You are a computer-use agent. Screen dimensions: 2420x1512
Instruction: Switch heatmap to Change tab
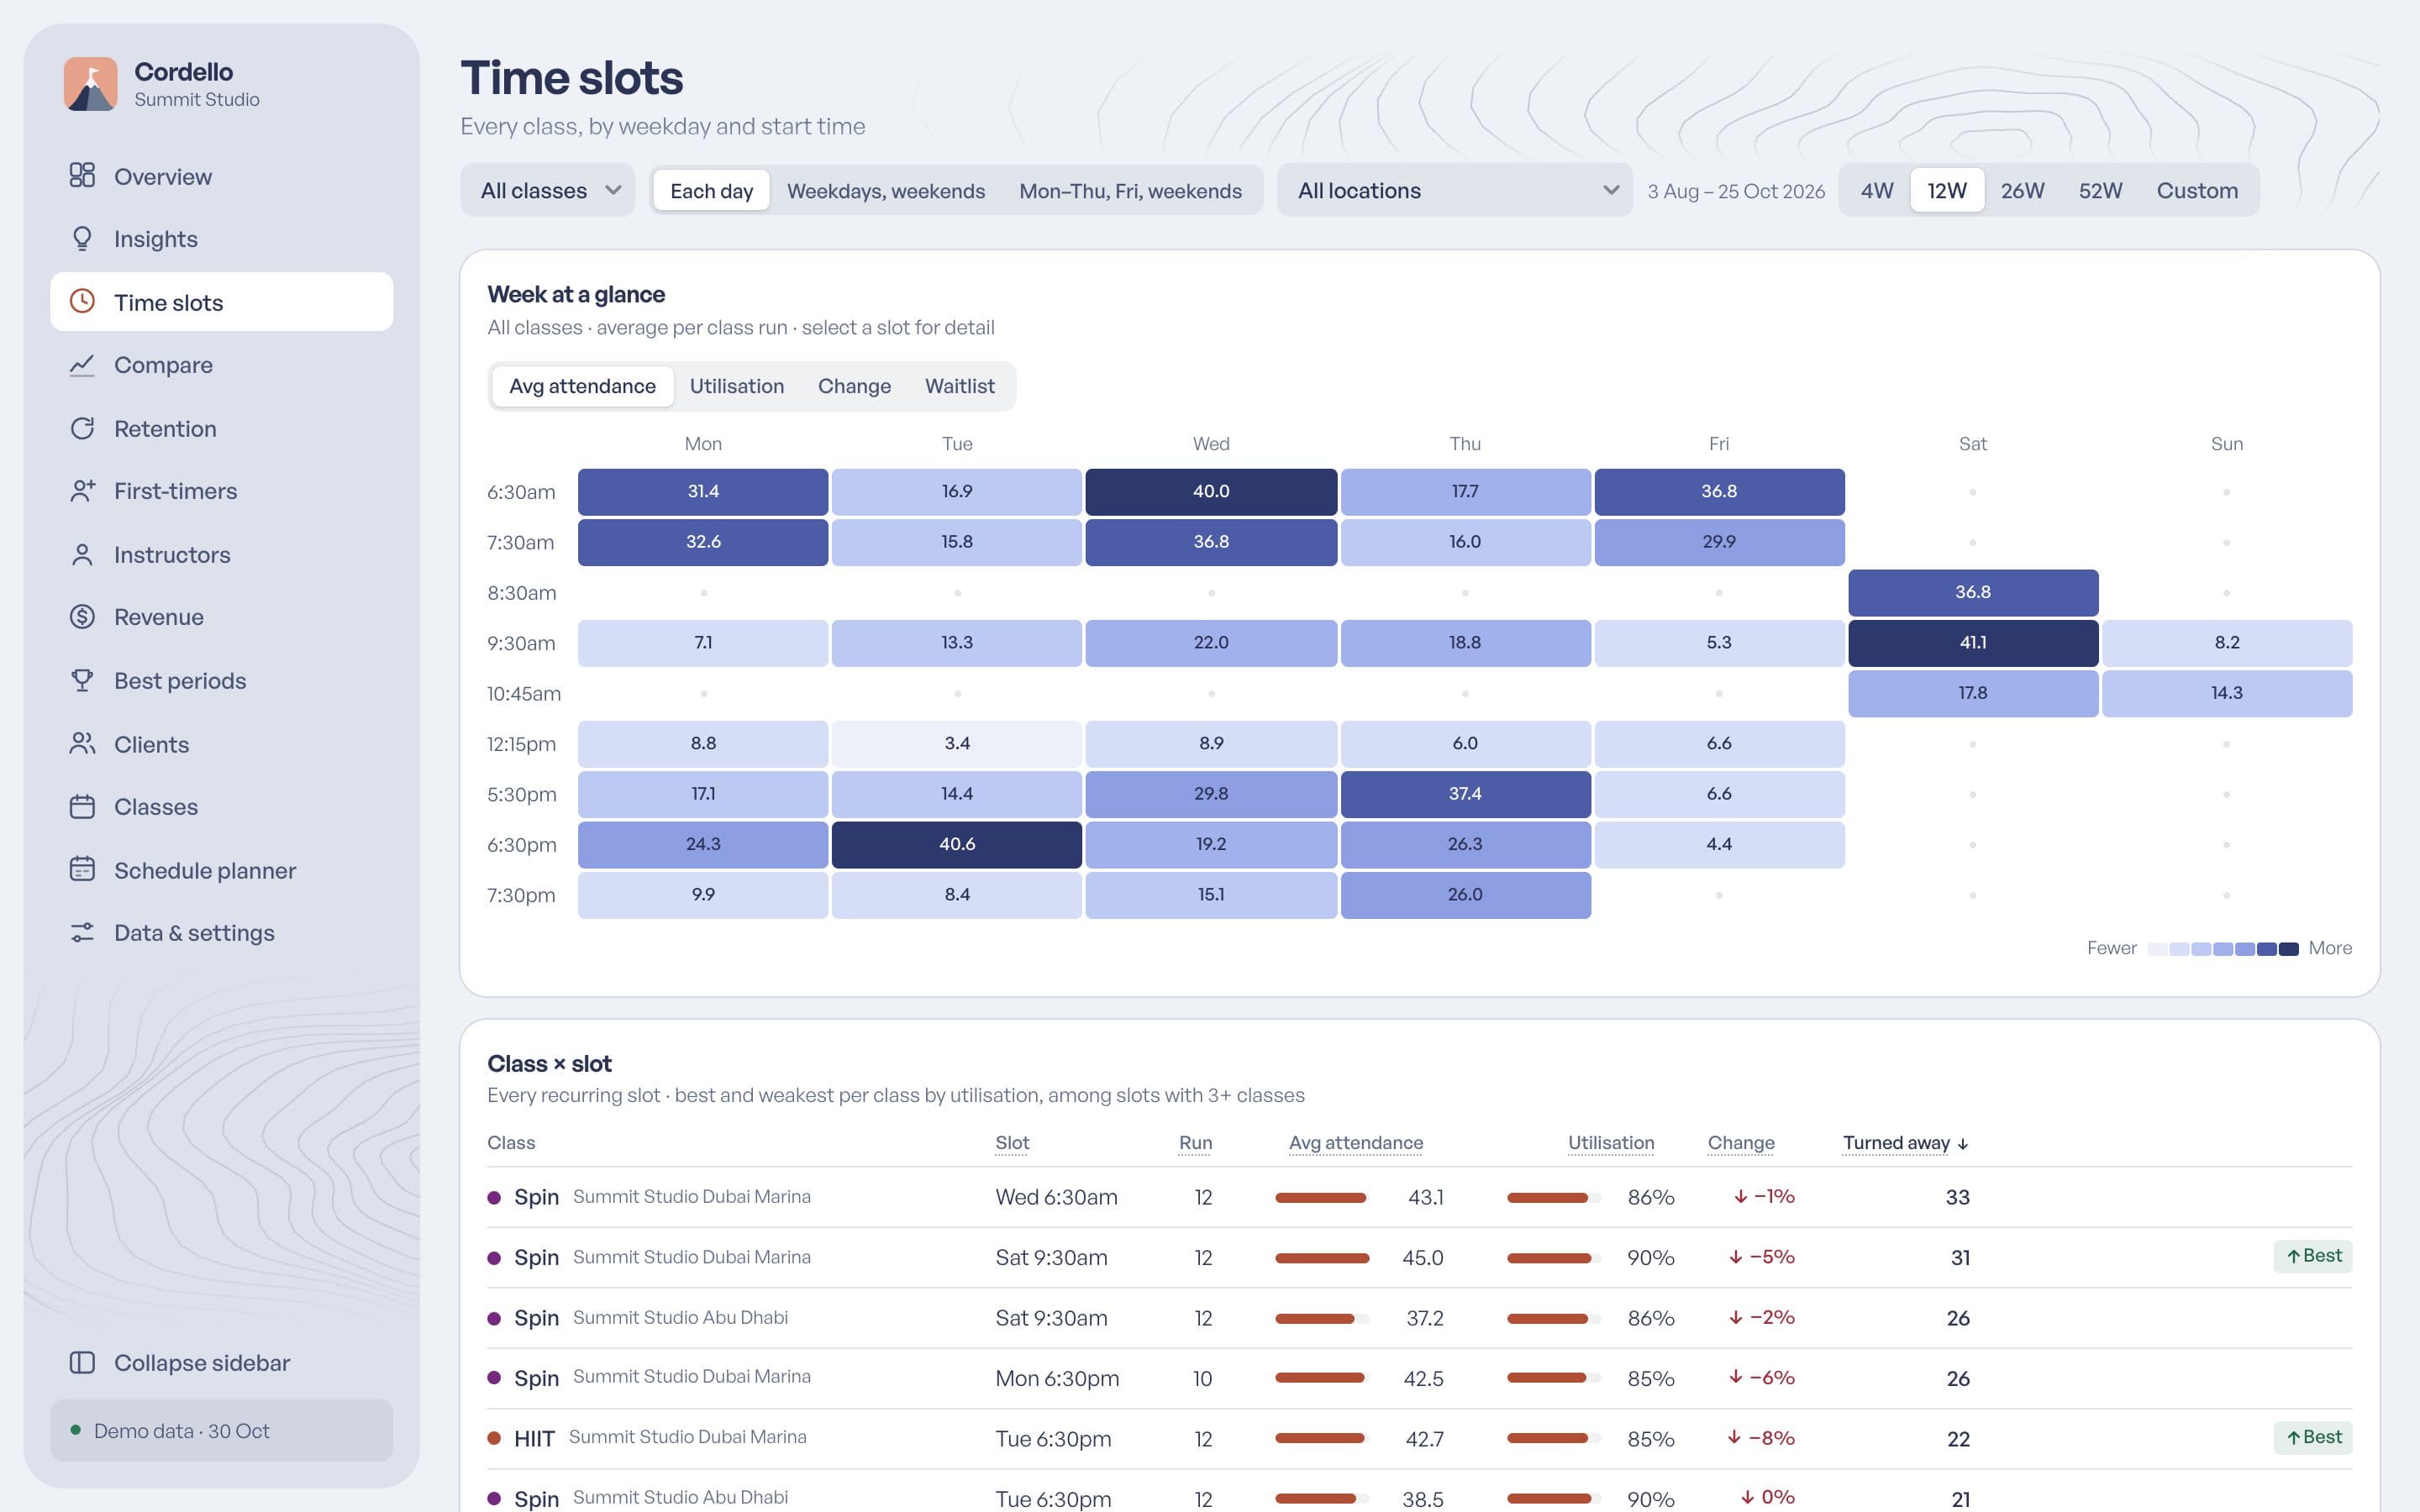point(854,386)
